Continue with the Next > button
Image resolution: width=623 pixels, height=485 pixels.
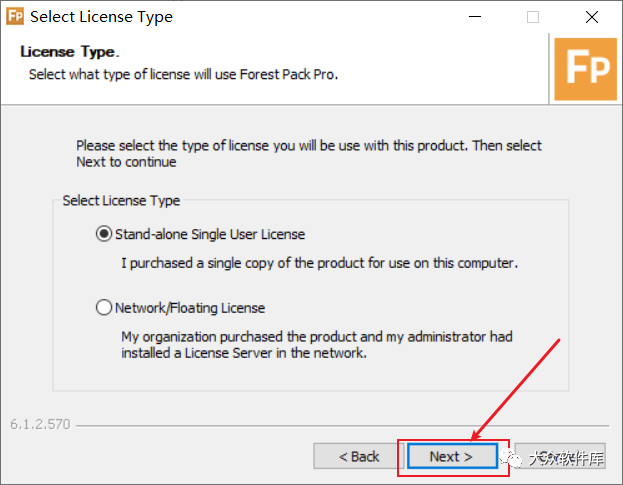452,456
